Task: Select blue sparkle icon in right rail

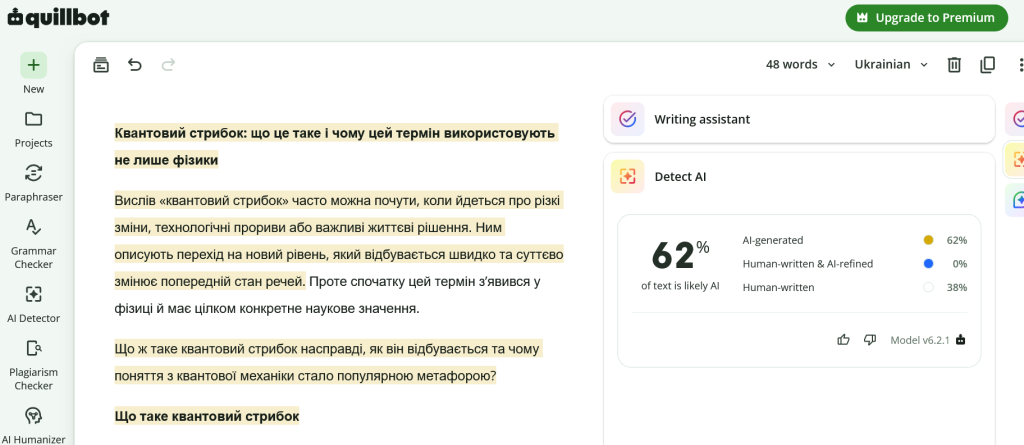Action: click(x=1016, y=201)
